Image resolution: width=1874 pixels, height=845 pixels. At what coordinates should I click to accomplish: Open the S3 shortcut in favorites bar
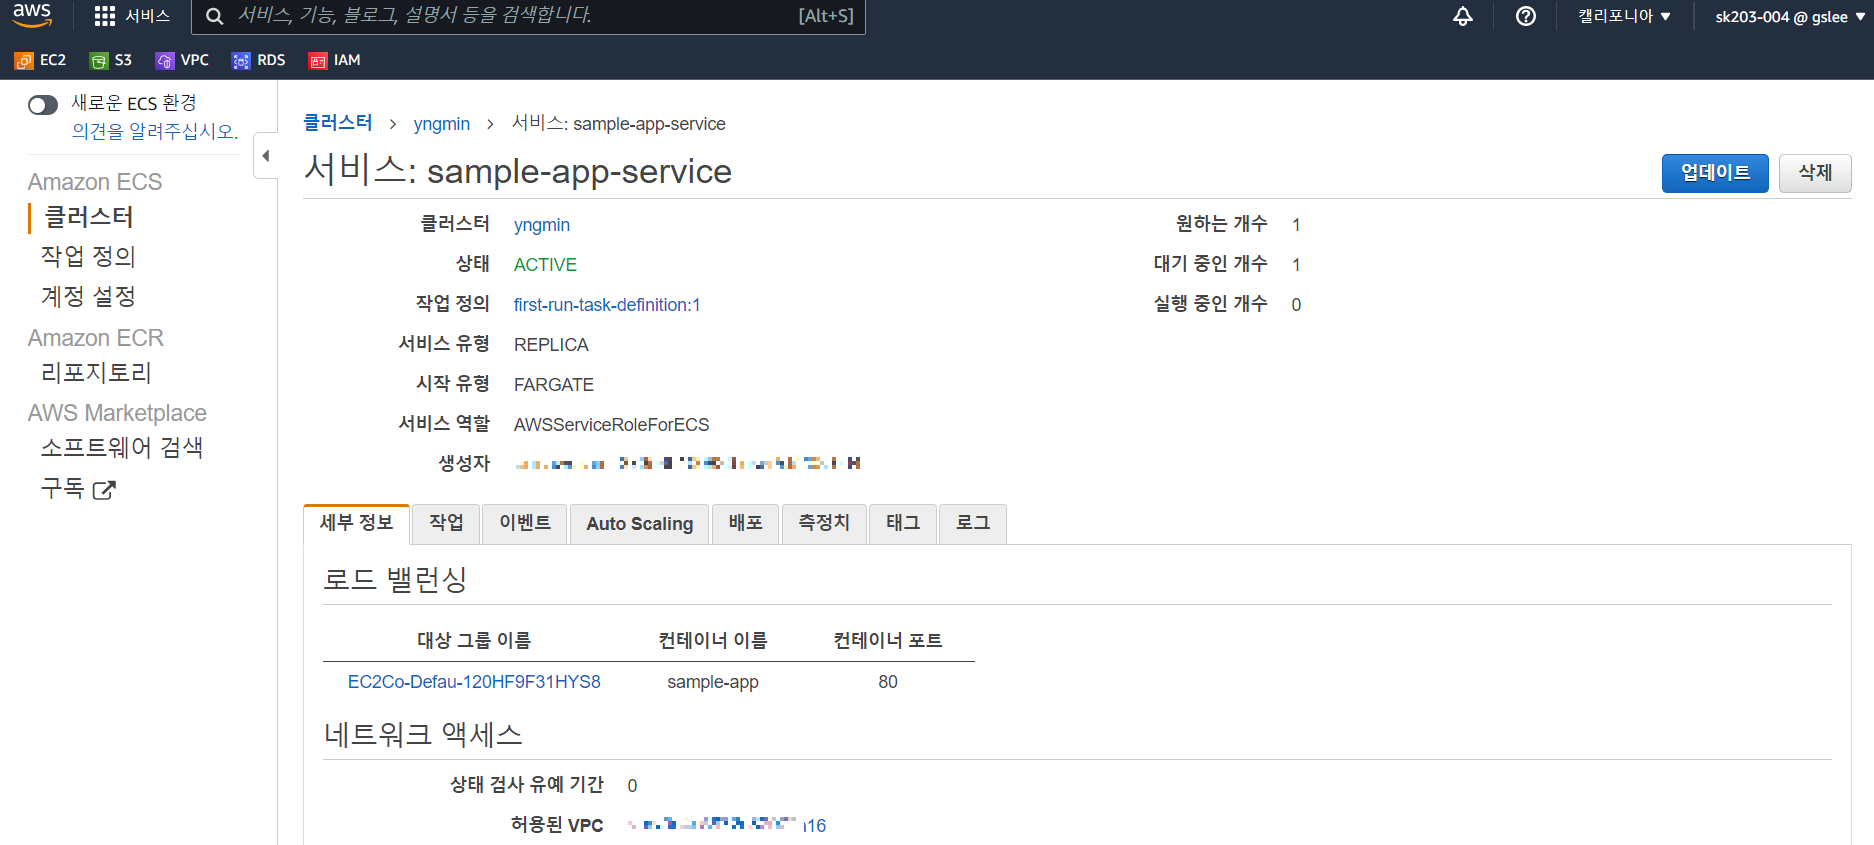[111, 60]
